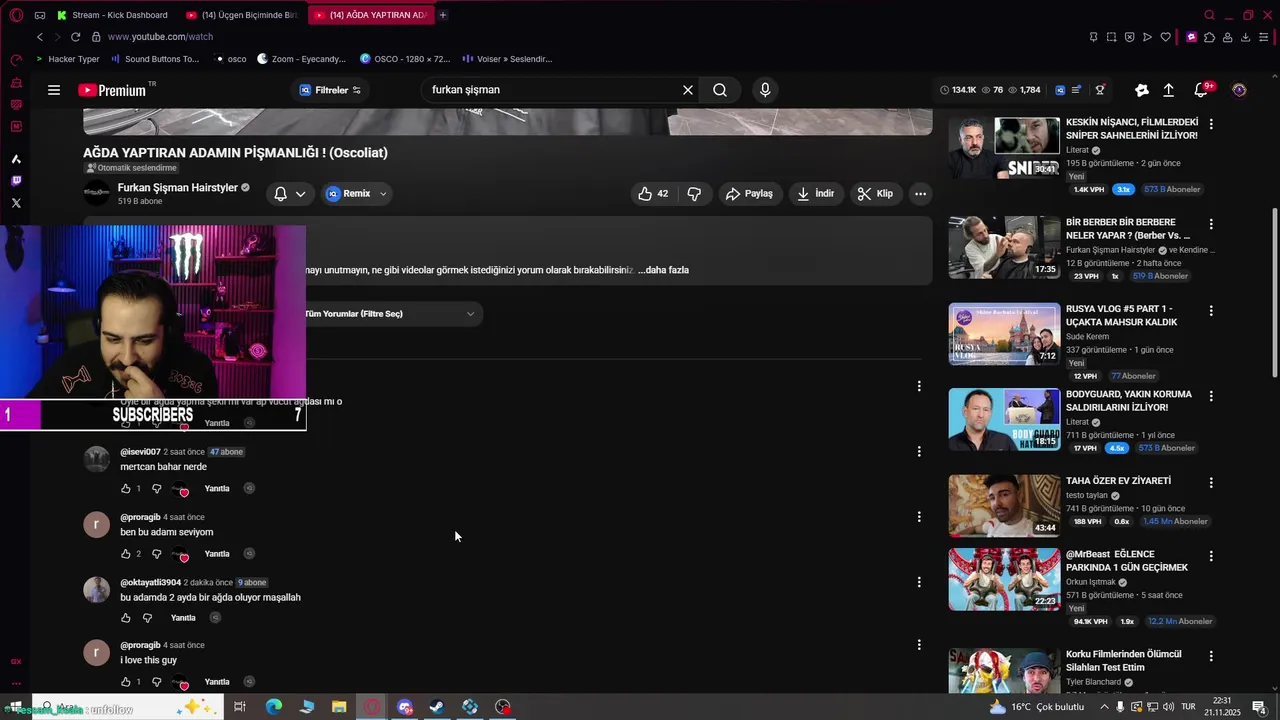Open a new browser tab with plus
This screenshot has width=1280, height=720.
point(443,15)
